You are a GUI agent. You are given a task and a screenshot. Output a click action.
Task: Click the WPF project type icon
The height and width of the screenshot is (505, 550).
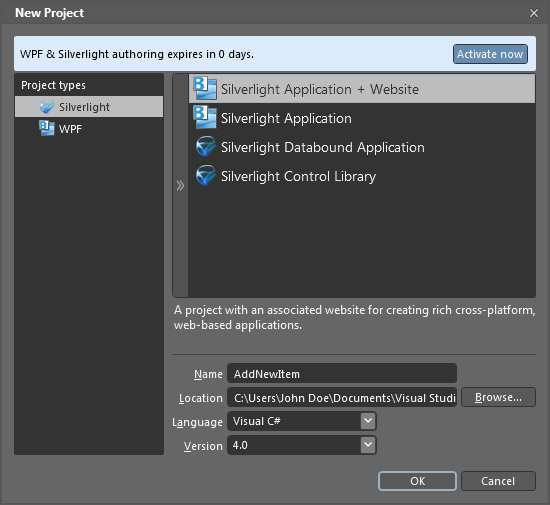pos(47,128)
